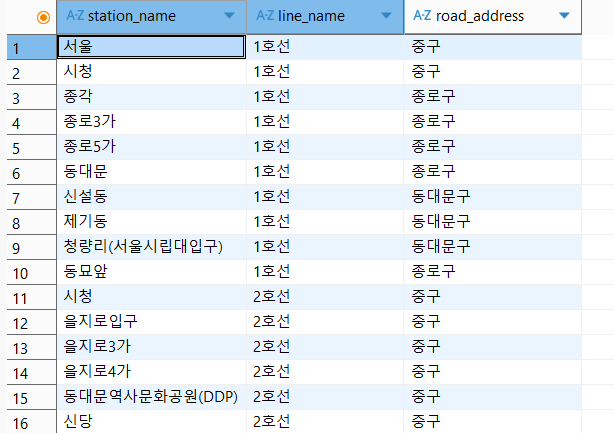Image resolution: width=614 pixels, height=433 pixels.
Task: Click the '2호선' cell in row 16
Action: click(325, 422)
